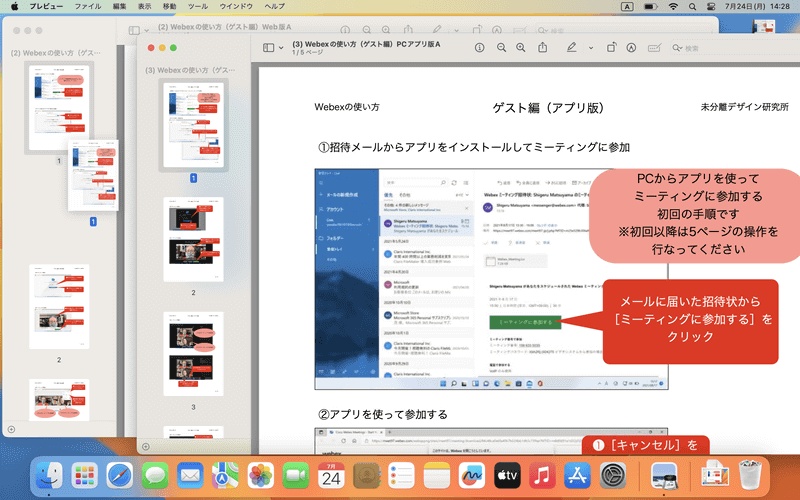Open the ウインドウ menu
The image size is (800, 500).
(x=236, y=6)
